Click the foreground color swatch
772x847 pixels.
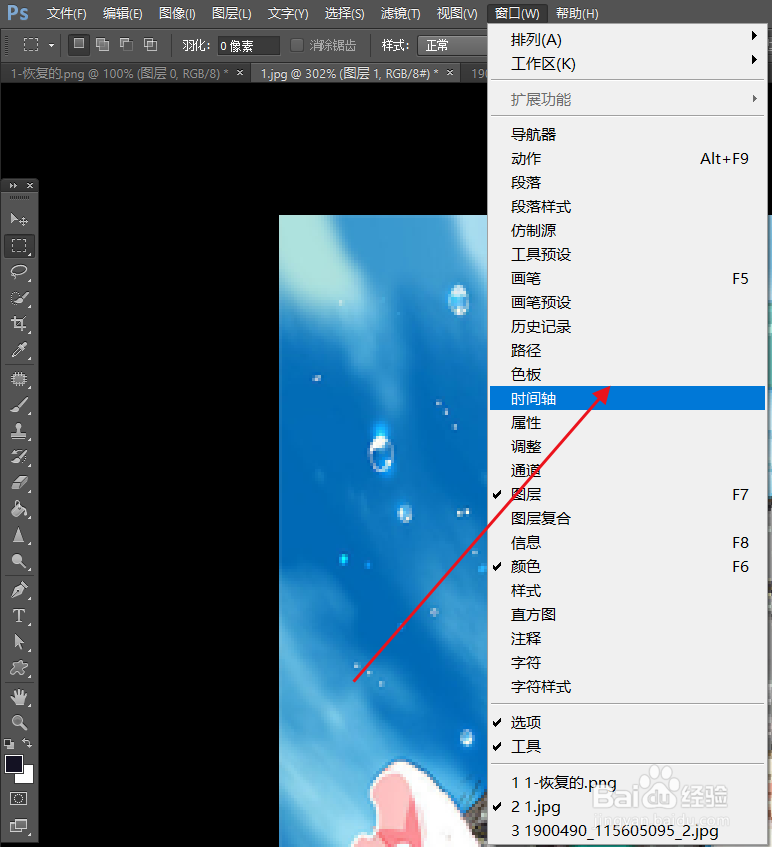13,763
